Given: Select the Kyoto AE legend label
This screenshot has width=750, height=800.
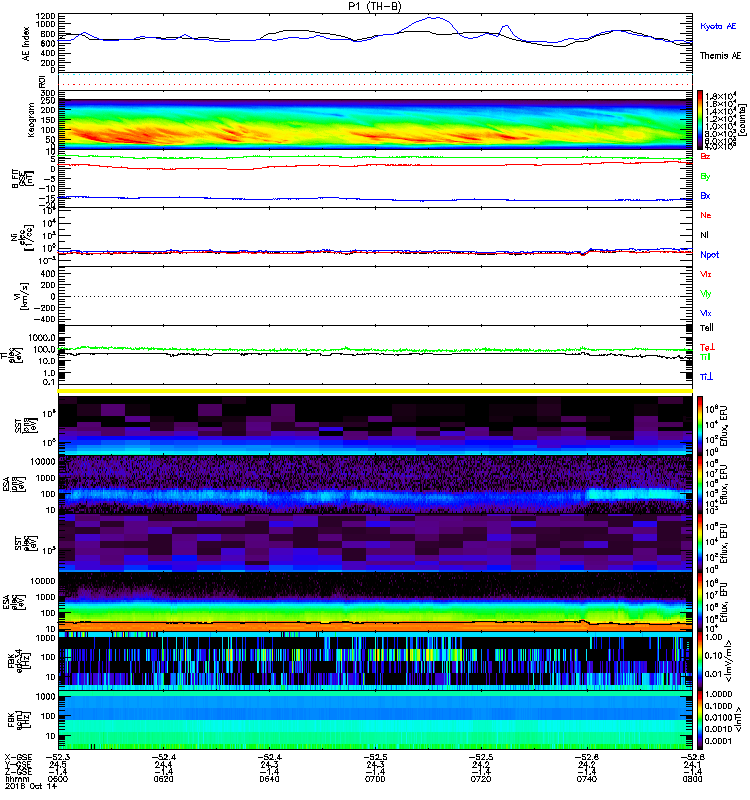Looking at the screenshot, I should click(718, 26).
